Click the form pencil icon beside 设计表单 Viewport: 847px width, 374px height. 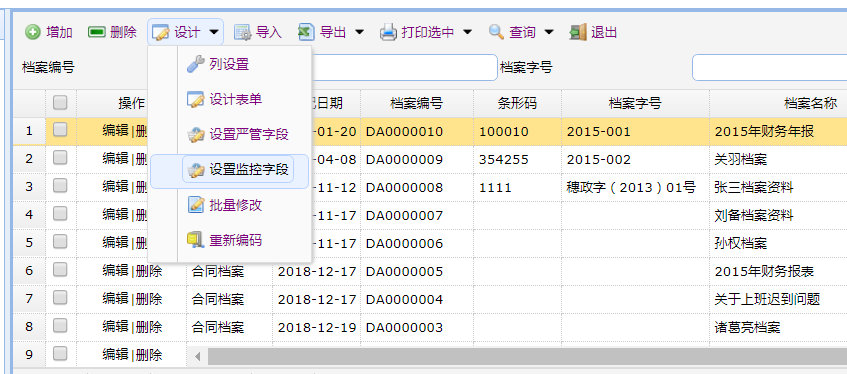click(195, 99)
